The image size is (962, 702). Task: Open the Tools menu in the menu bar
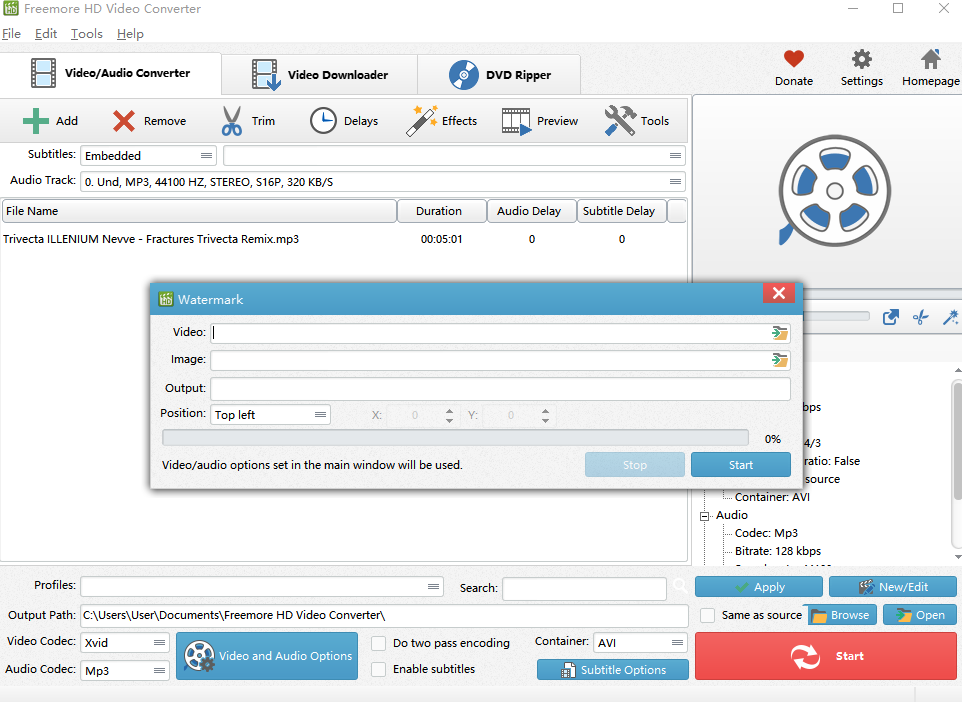tap(87, 34)
